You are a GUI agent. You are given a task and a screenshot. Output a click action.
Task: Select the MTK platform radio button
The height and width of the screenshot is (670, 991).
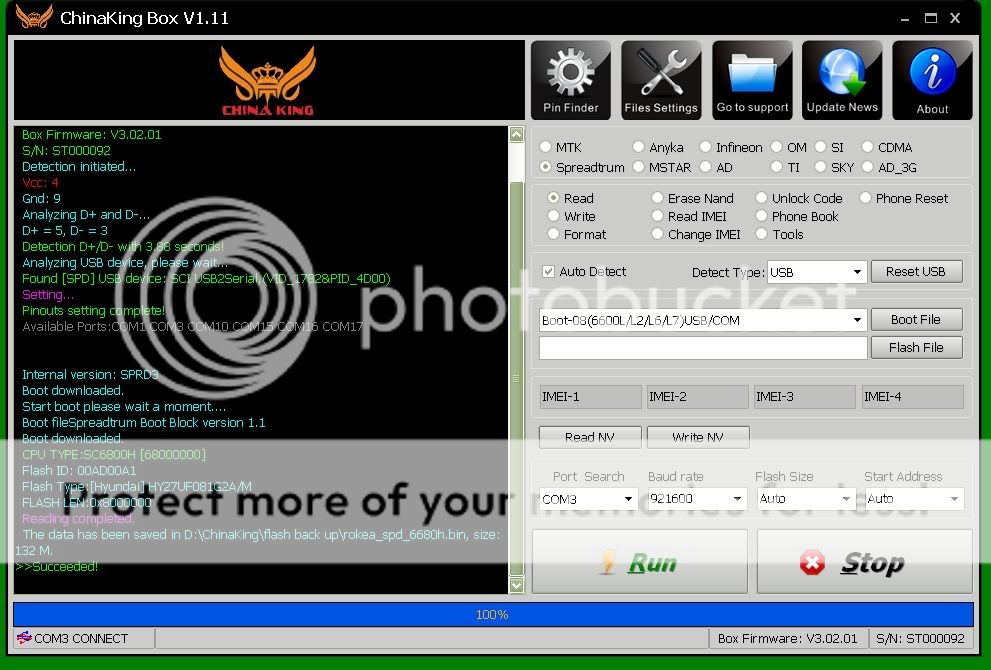(545, 147)
